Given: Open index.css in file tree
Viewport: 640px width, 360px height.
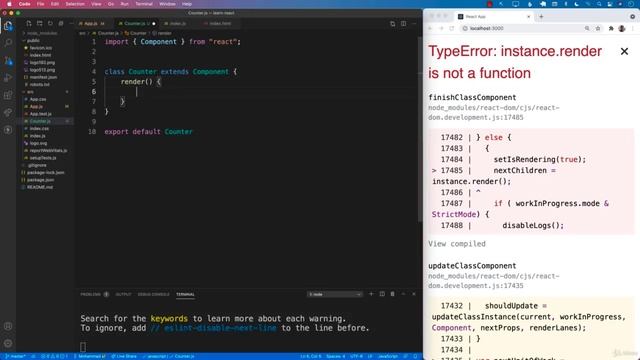Looking at the screenshot, I should click(39, 129).
